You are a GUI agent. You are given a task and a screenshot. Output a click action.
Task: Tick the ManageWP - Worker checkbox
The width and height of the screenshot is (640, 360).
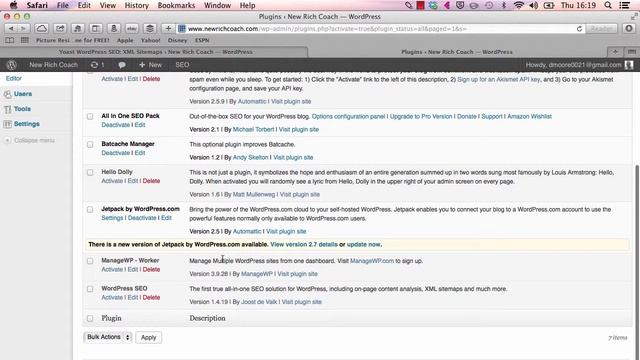point(90,261)
